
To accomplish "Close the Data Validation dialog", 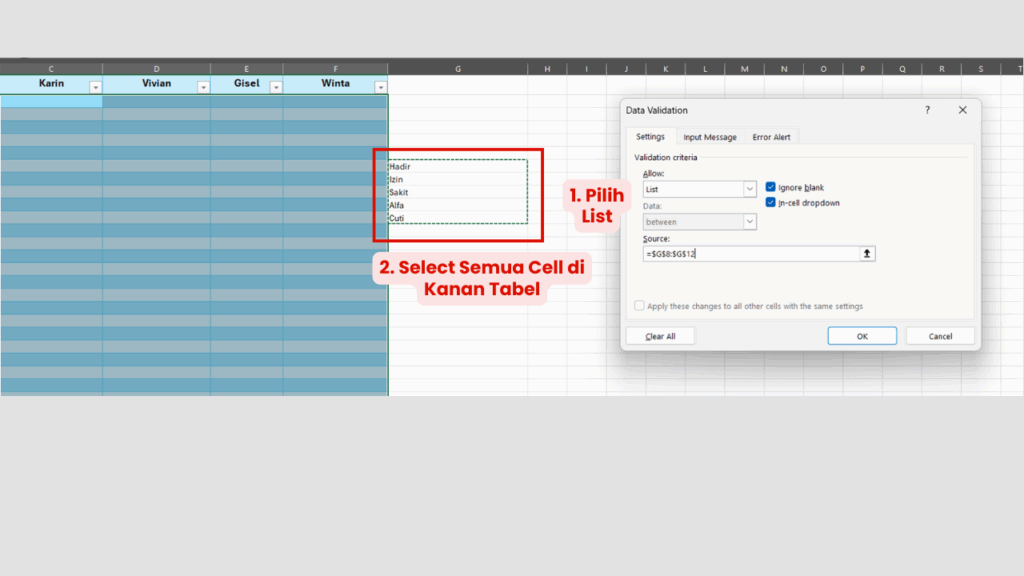I will click(962, 110).
